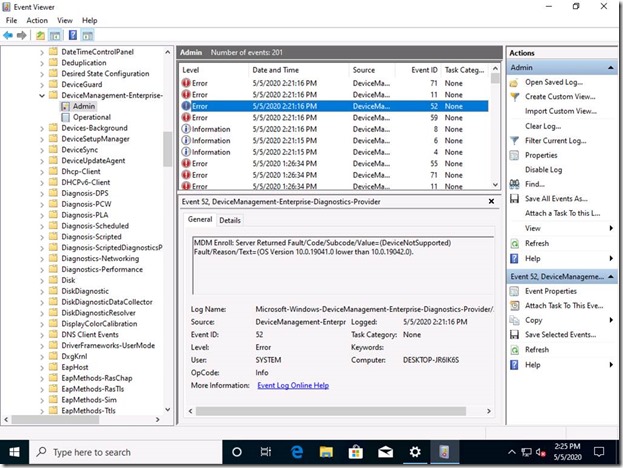Click the Event Properties icon in Actions

514,291
